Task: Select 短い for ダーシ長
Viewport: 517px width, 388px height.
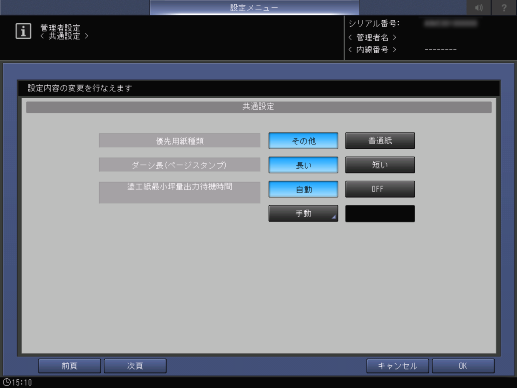Action: [x=380, y=165]
